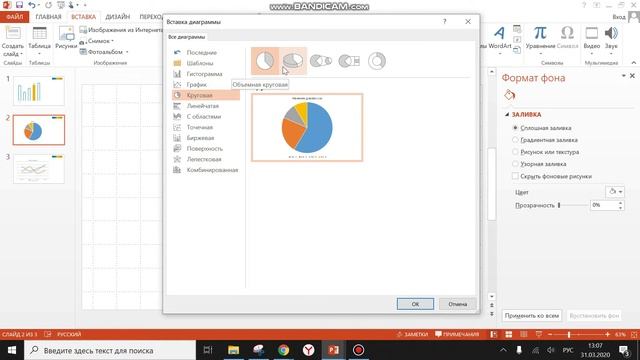Click the Прозрачность slider
Viewport: 640px width, 360px height.
coord(573,205)
